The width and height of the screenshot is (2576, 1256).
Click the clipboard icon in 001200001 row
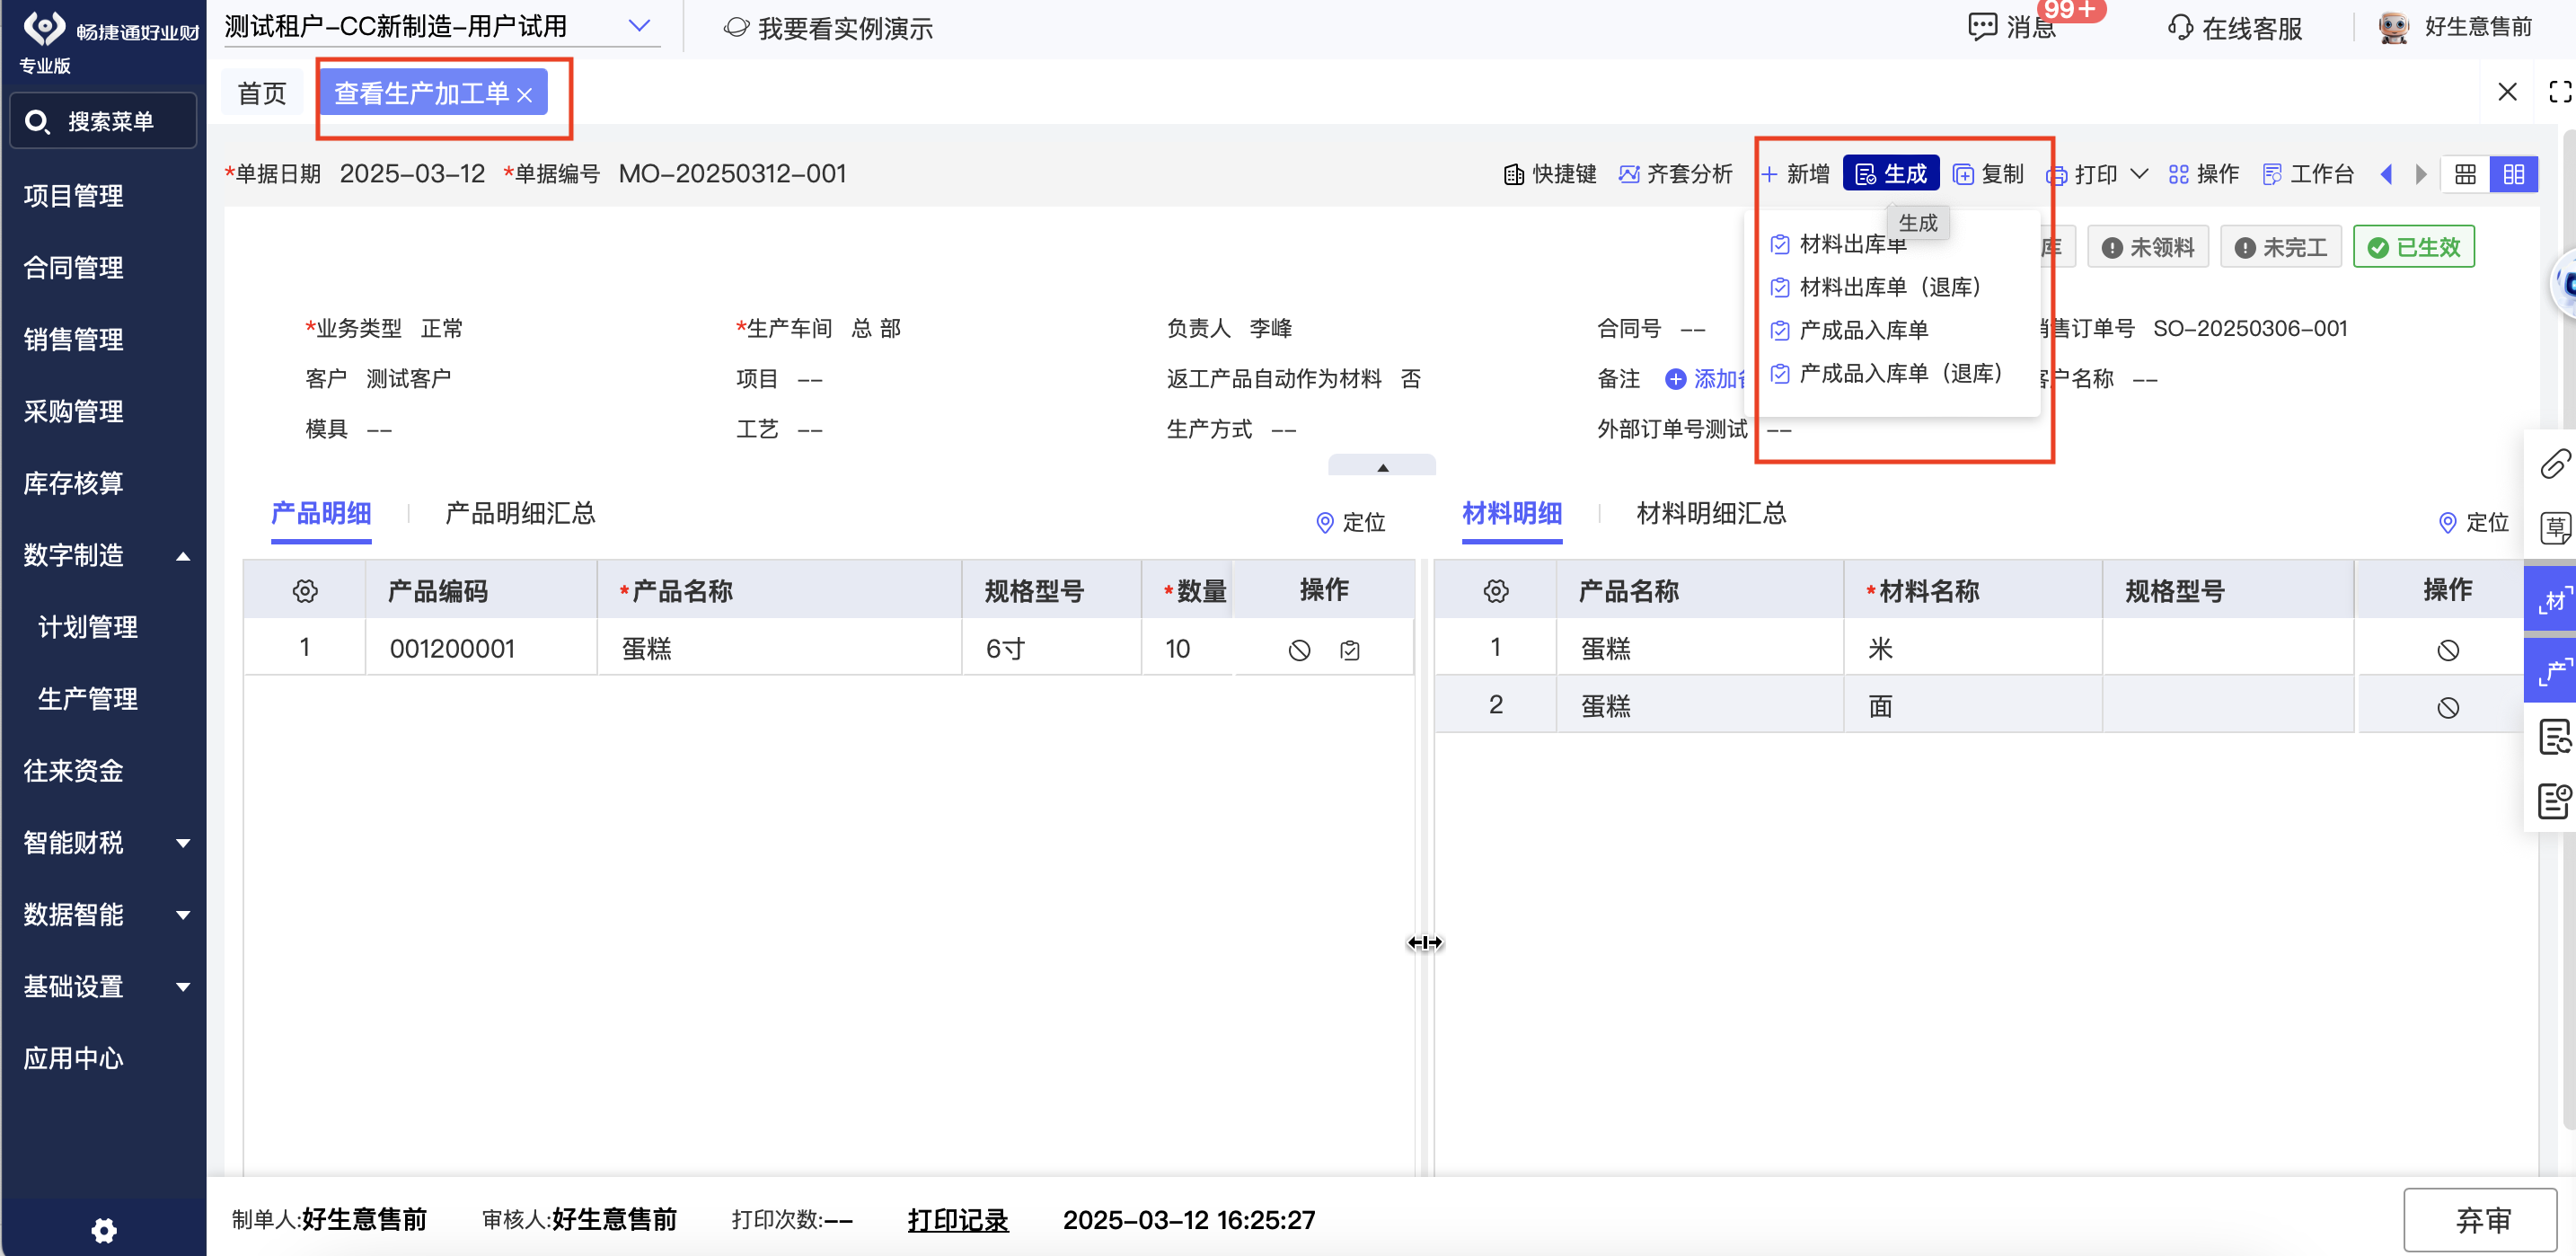1350,650
